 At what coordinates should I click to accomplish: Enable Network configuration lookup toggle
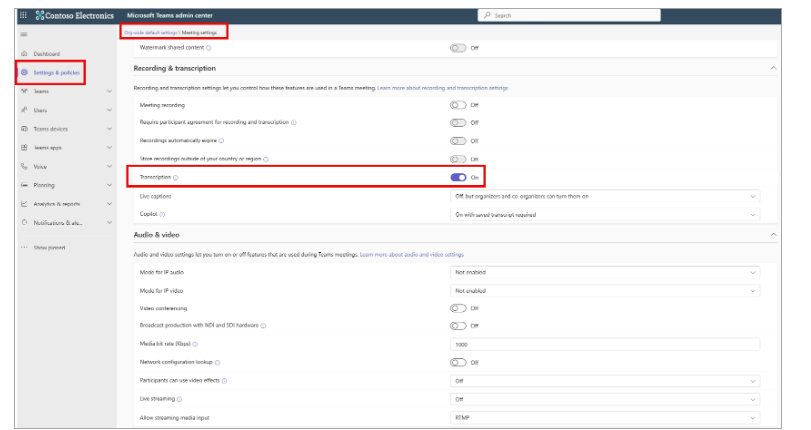(458, 363)
